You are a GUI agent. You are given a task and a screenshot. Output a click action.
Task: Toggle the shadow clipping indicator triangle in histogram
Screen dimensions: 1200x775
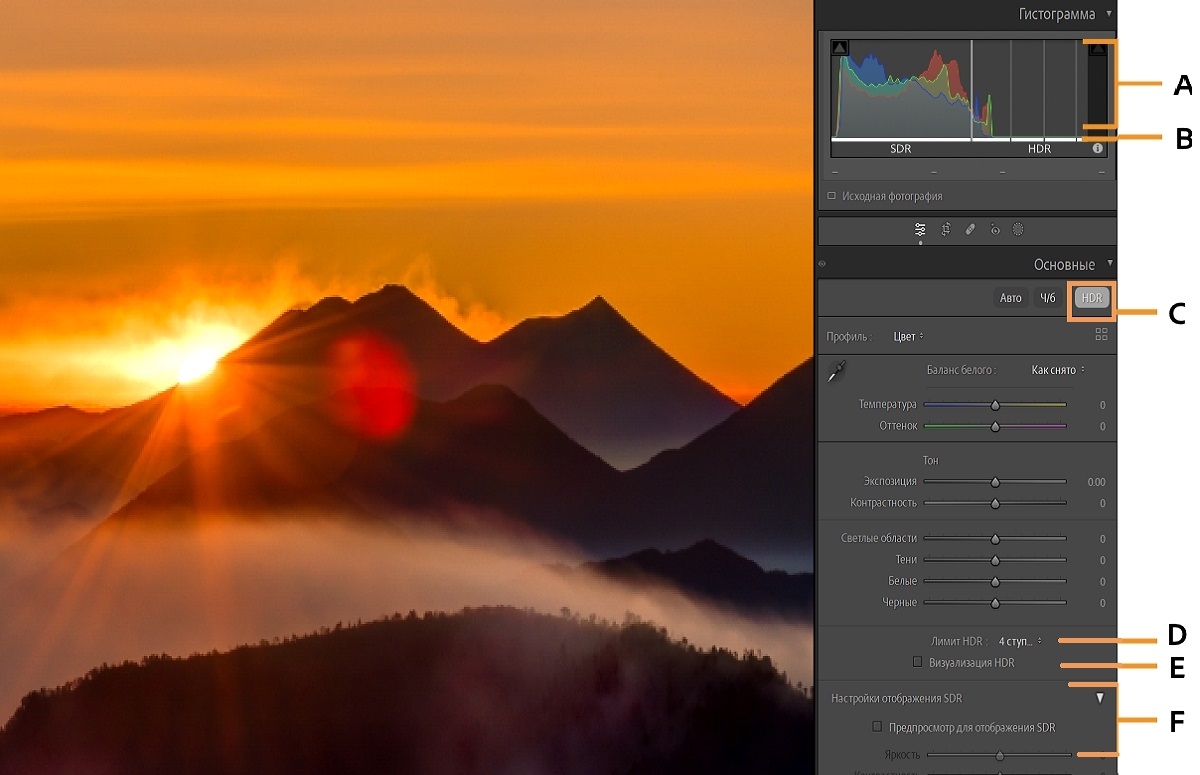840,47
